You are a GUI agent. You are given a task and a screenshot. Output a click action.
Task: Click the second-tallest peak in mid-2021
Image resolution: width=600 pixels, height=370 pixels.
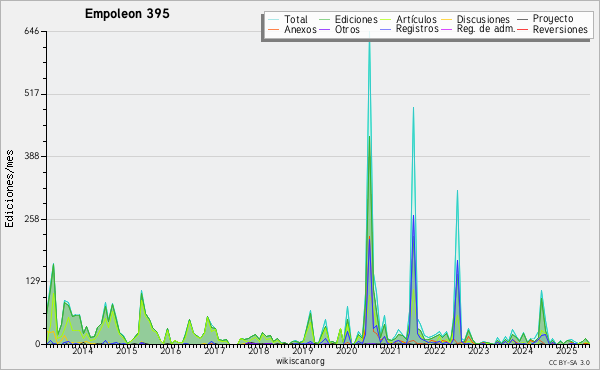(413, 108)
